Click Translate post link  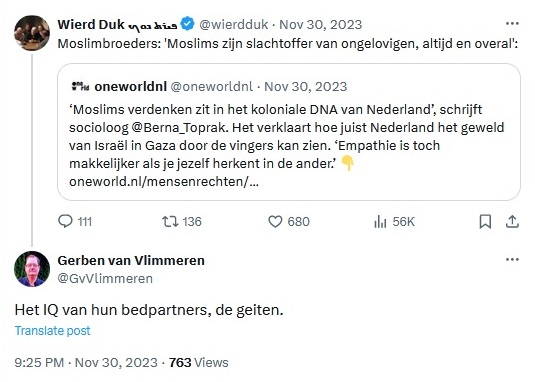pos(53,330)
